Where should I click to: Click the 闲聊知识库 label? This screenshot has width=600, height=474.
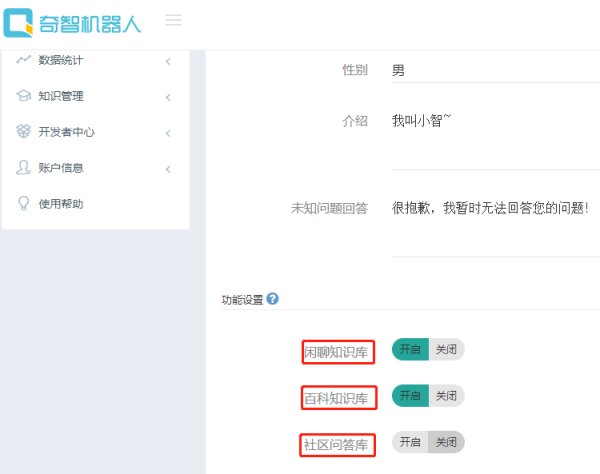pos(339,352)
